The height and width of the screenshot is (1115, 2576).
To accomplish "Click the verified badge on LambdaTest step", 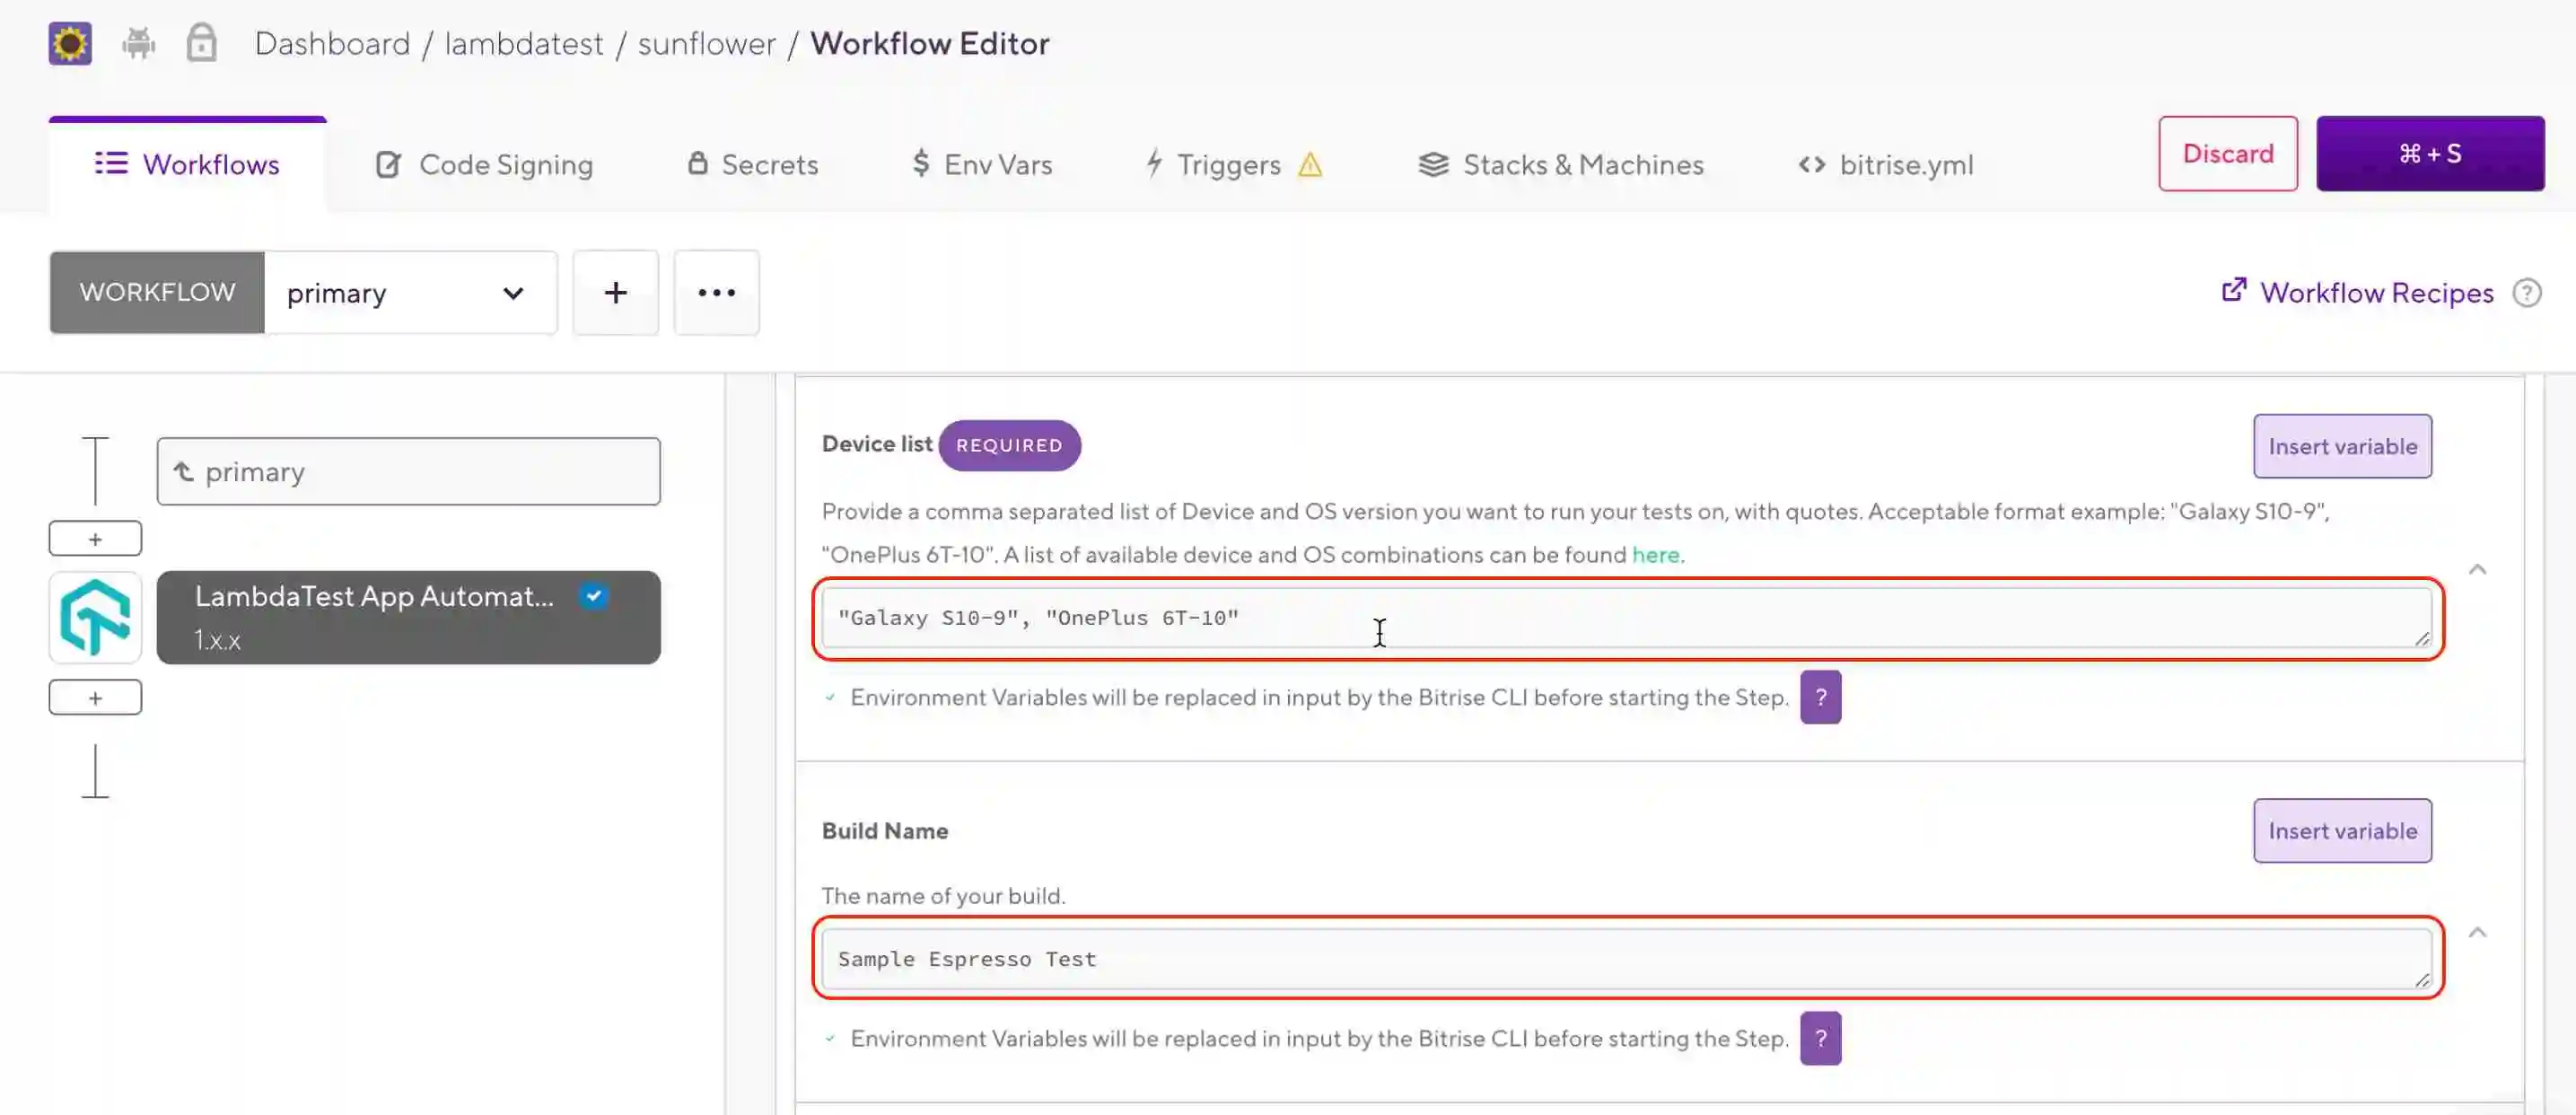I will 594,596.
